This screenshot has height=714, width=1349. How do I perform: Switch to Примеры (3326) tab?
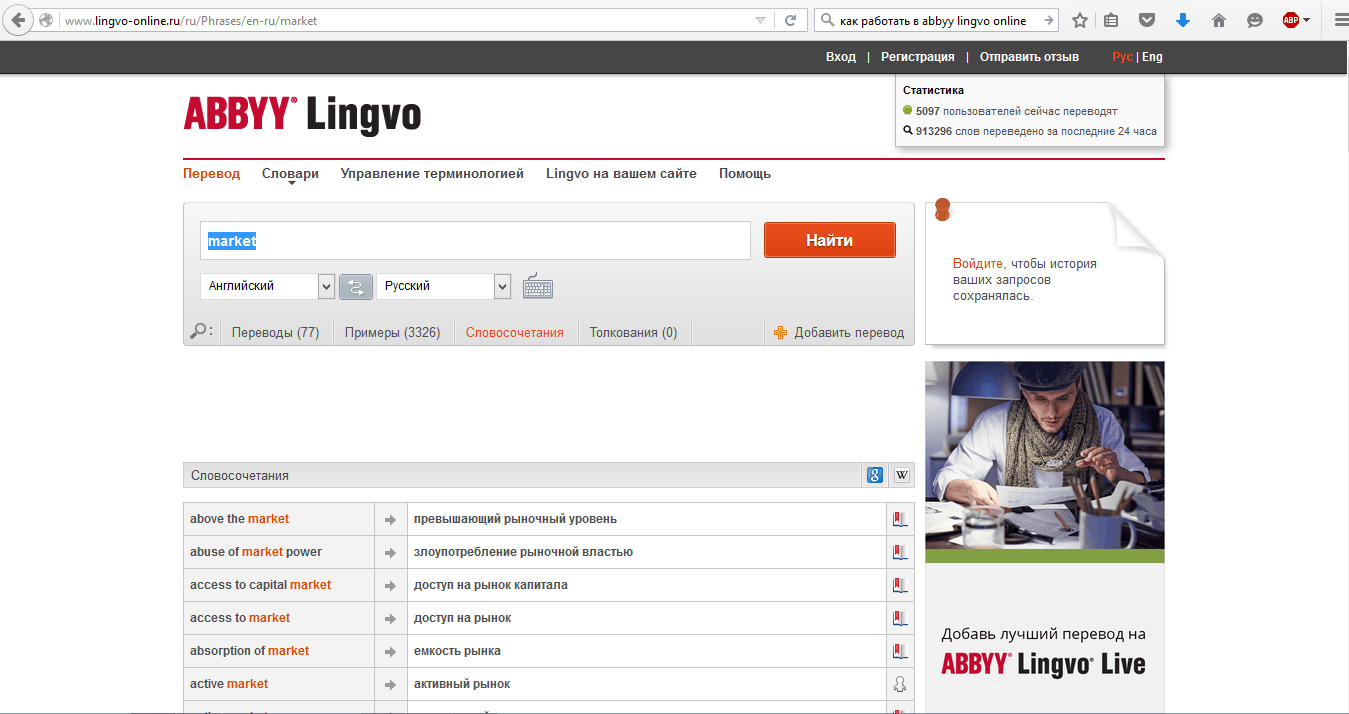click(x=392, y=333)
